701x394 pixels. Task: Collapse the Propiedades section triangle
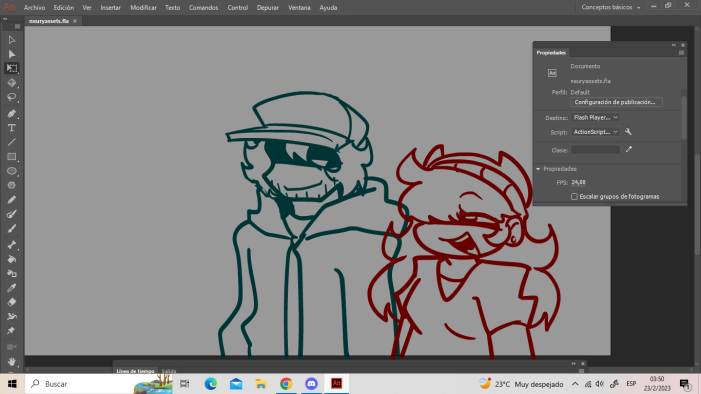pyautogui.click(x=538, y=169)
